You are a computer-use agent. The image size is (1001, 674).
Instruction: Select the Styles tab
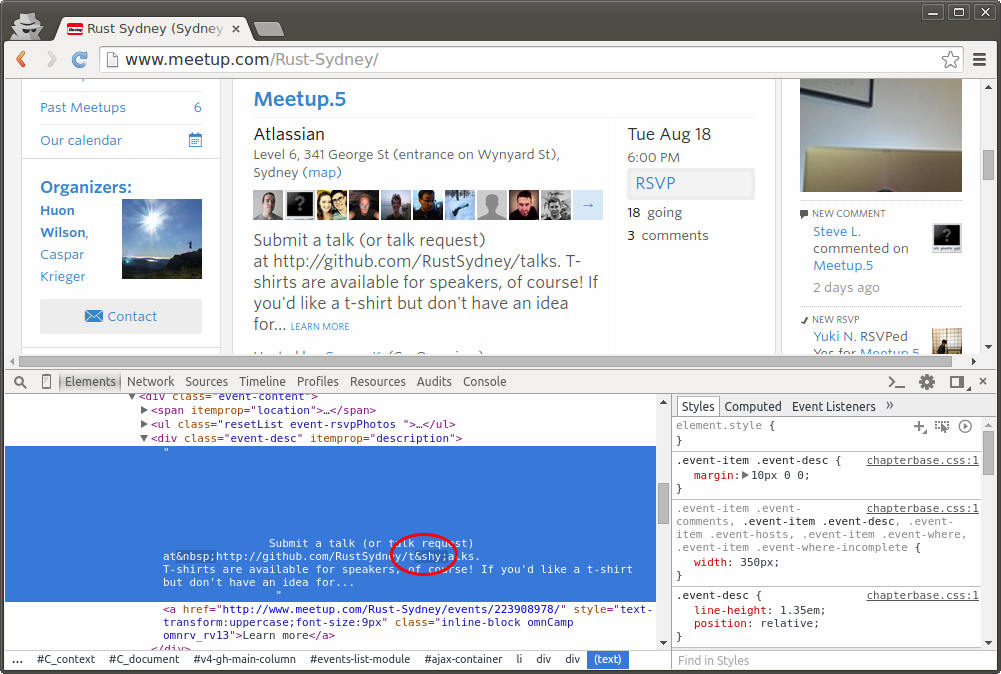click(698, 407)
